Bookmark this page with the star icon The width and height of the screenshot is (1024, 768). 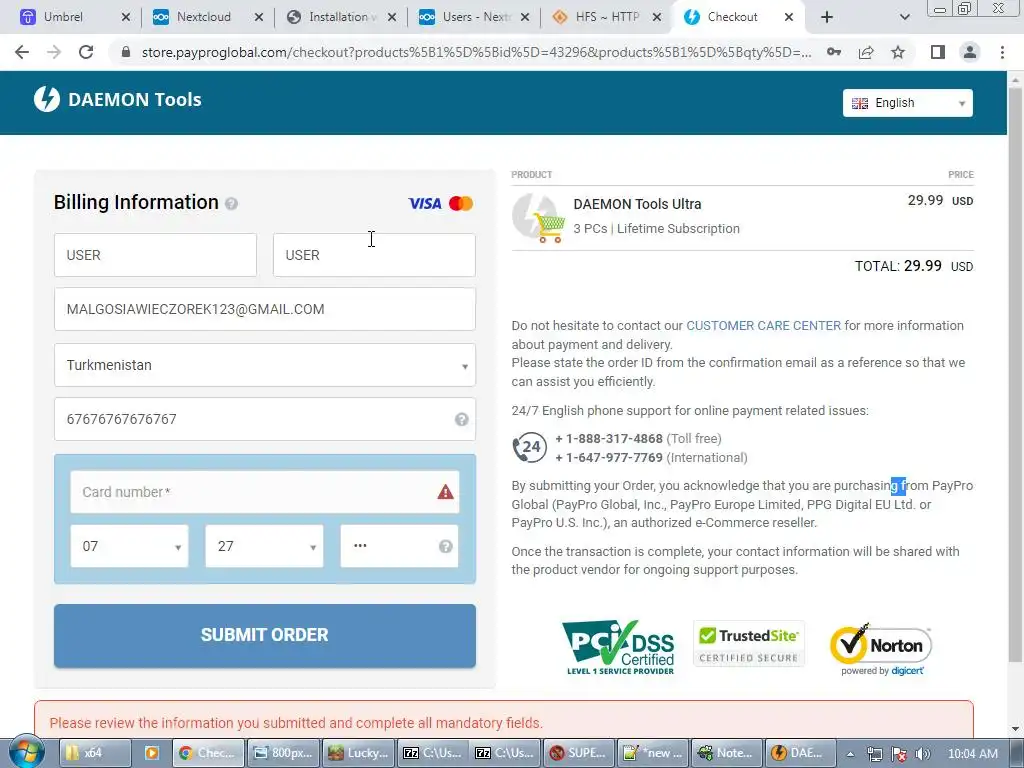coord(898,52)
